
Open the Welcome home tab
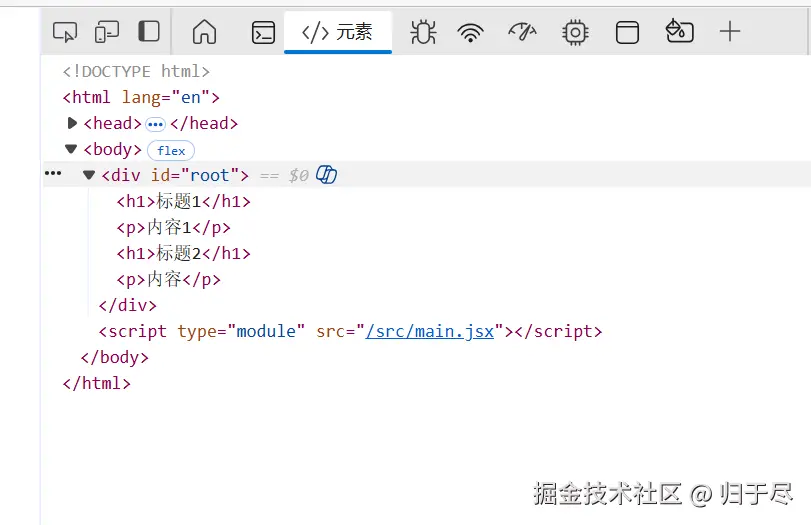[204, 32]
